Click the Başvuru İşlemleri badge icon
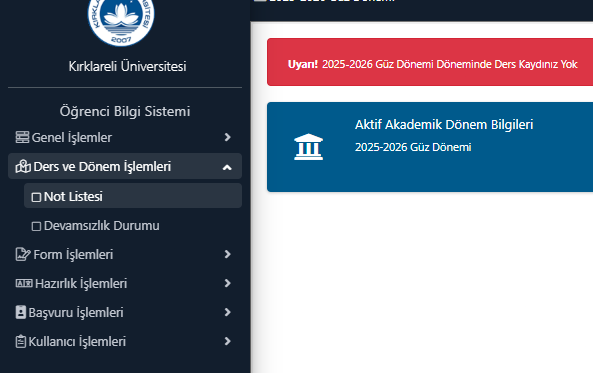This screenshot has height=373, width=593. click(20, 312)
